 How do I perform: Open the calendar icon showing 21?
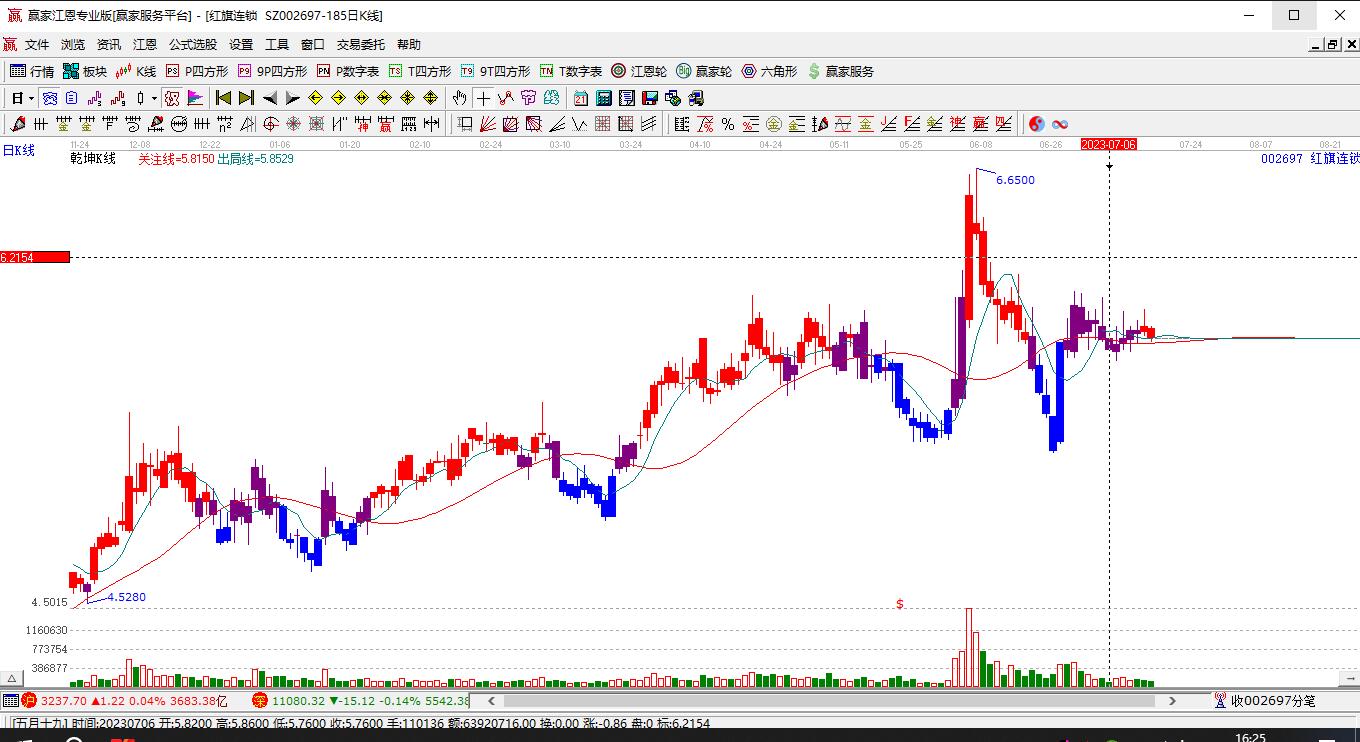(581, 98)
